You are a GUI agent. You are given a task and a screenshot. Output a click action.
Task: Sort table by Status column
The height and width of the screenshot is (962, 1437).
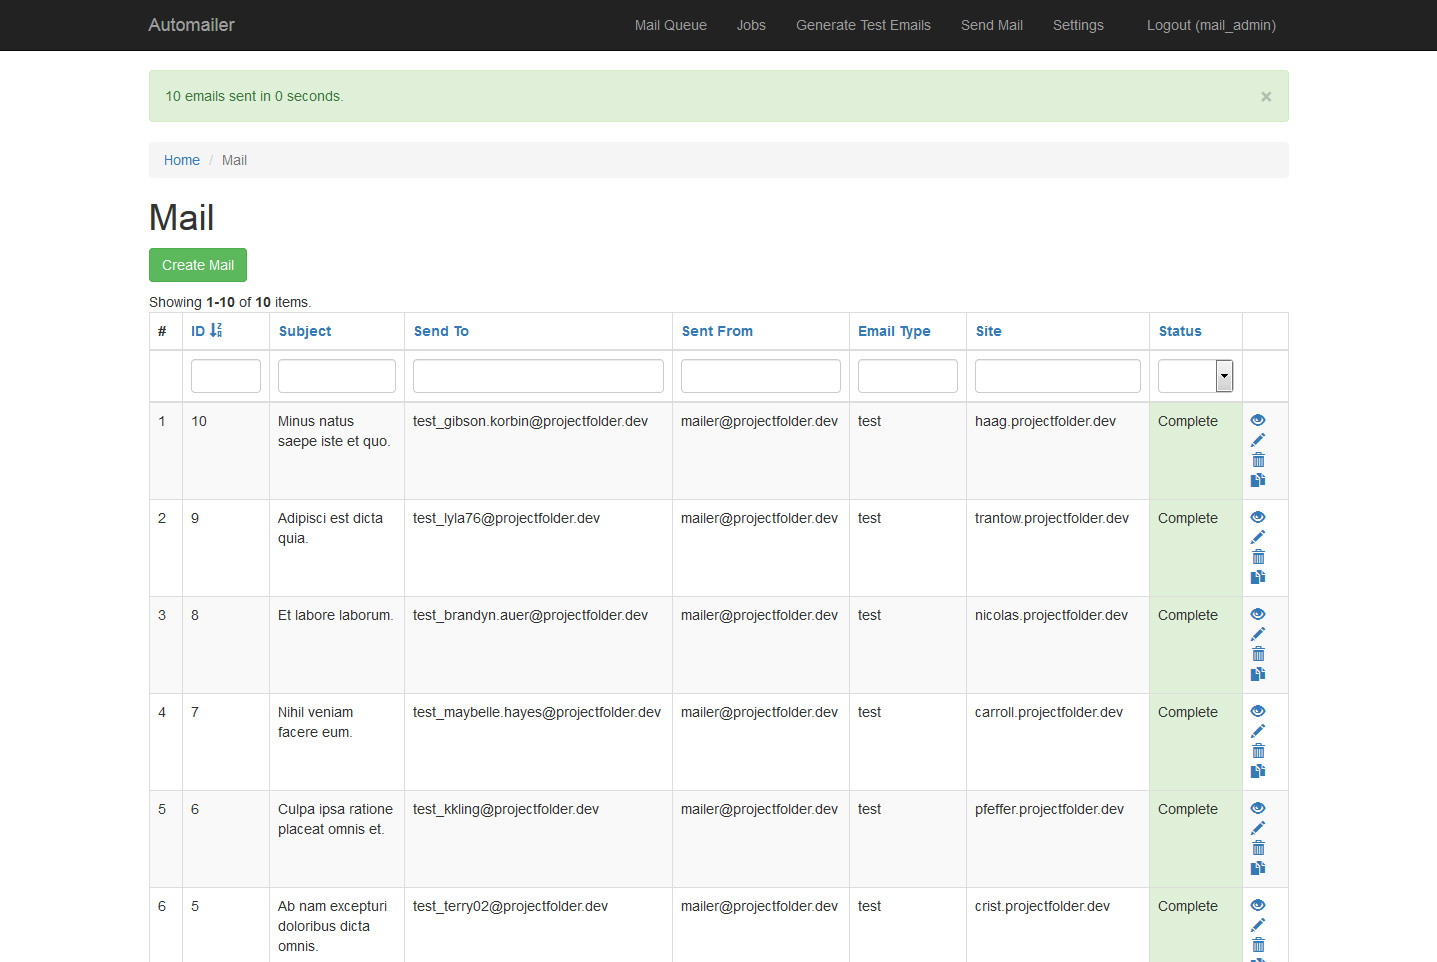1180,331
